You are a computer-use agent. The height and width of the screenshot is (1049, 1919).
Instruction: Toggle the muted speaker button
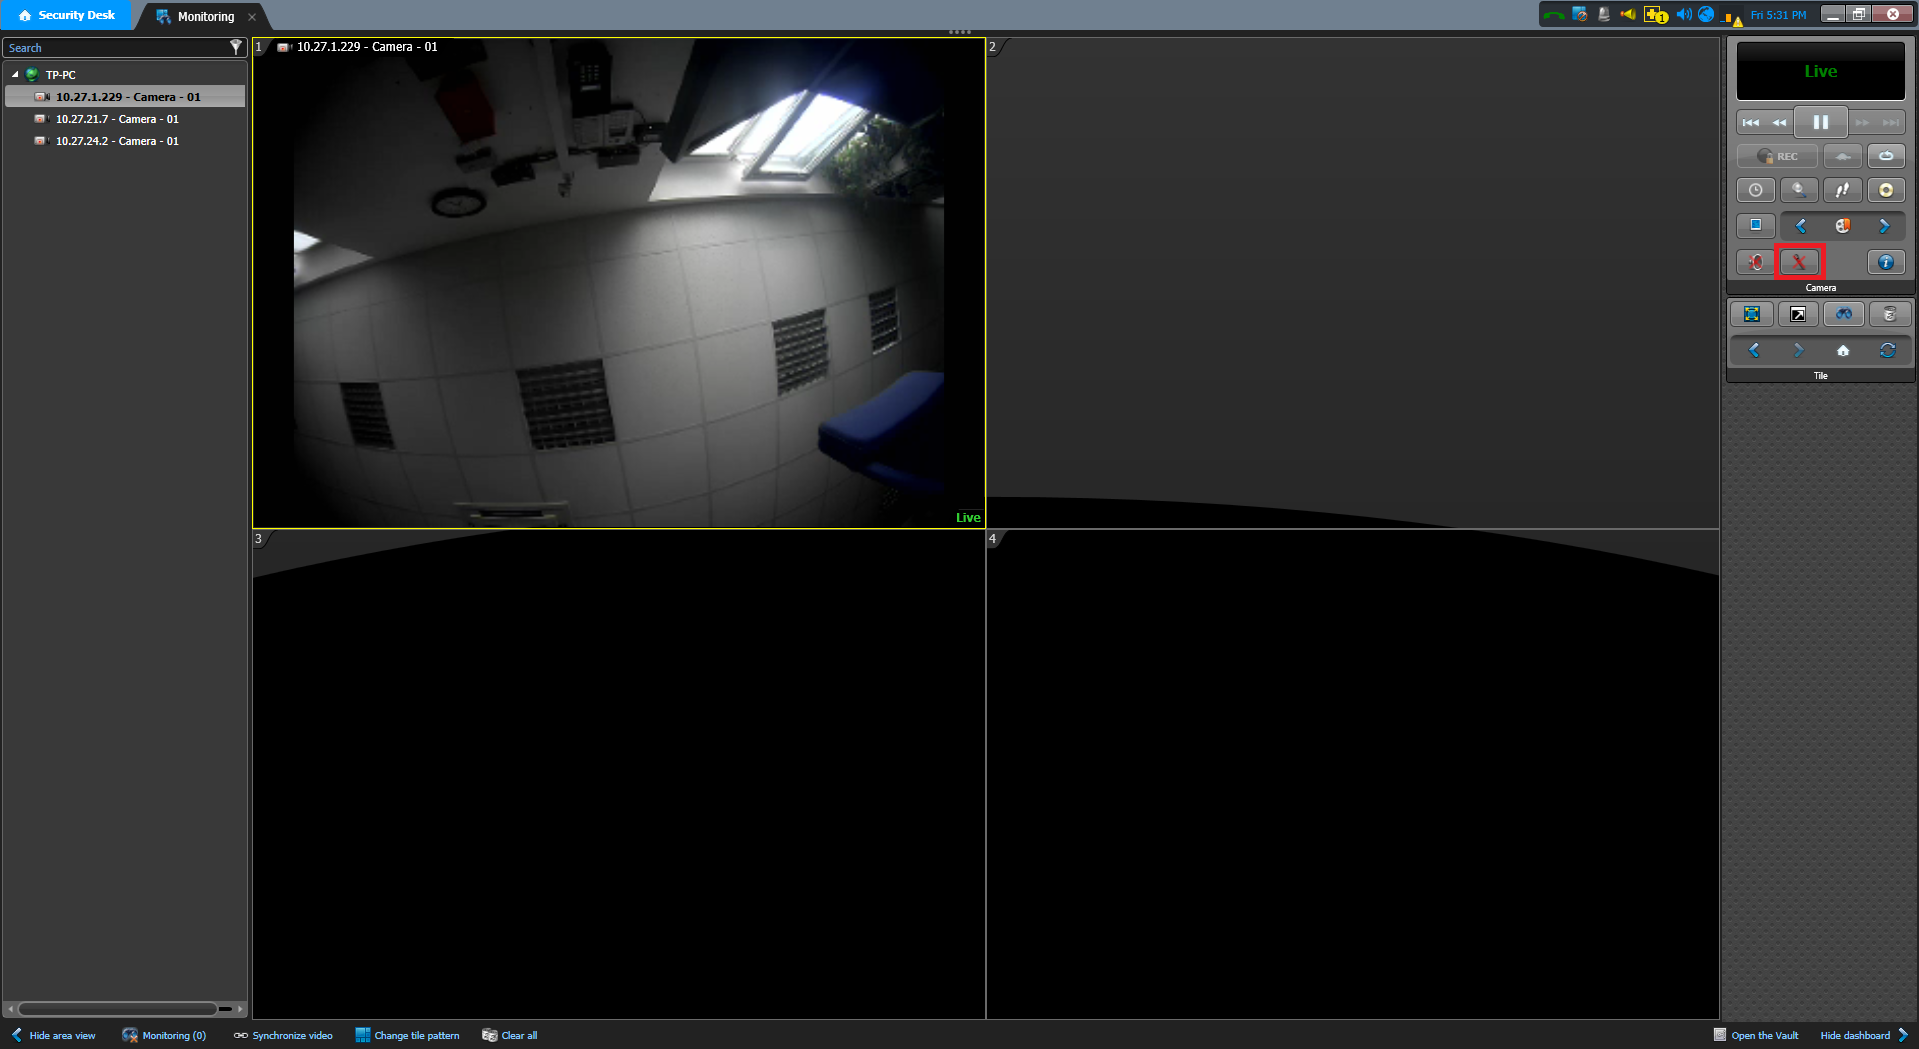click(1755, 262)
